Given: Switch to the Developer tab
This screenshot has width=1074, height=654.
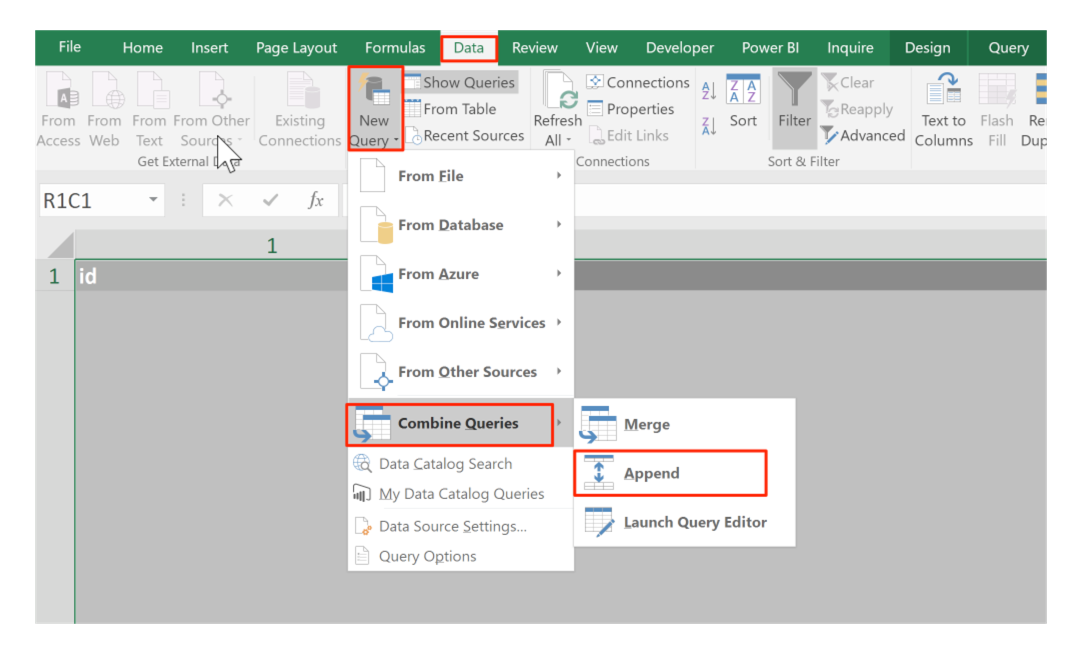Looking at the screenshot, I should click(679, 48).
